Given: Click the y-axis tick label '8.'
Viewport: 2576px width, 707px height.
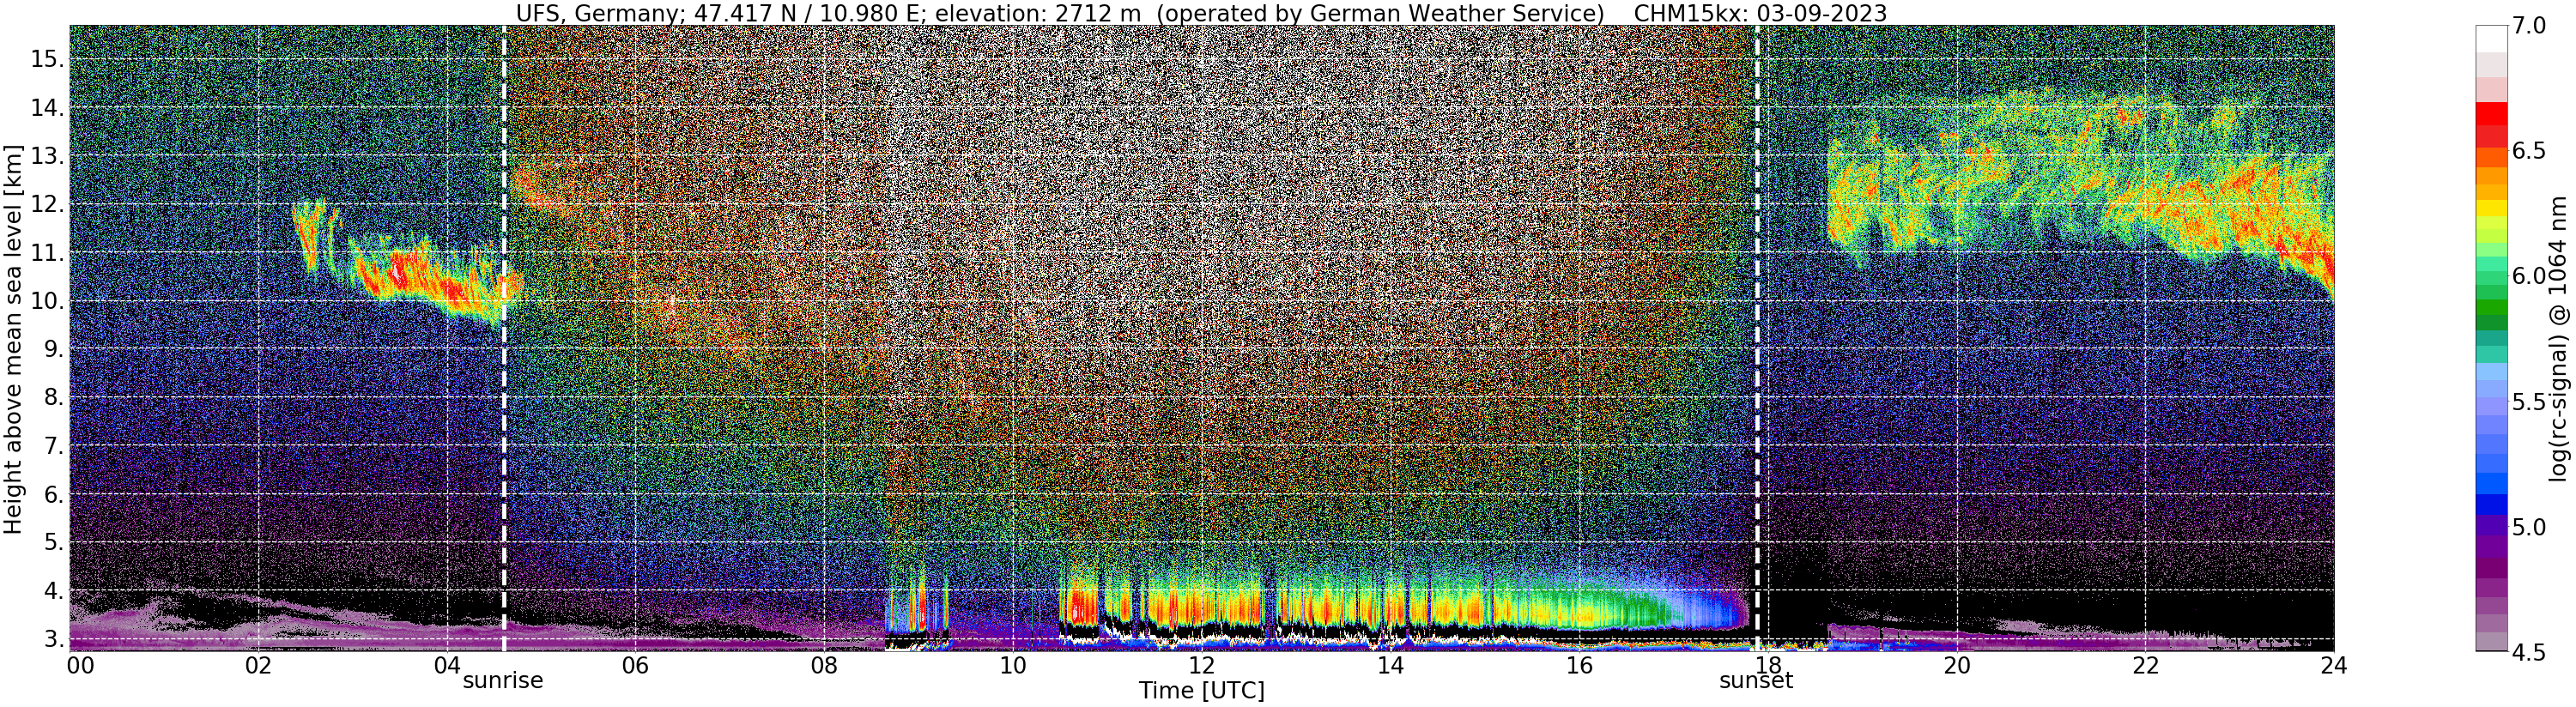Looking at the screenshot, I should tap(53, 398).
